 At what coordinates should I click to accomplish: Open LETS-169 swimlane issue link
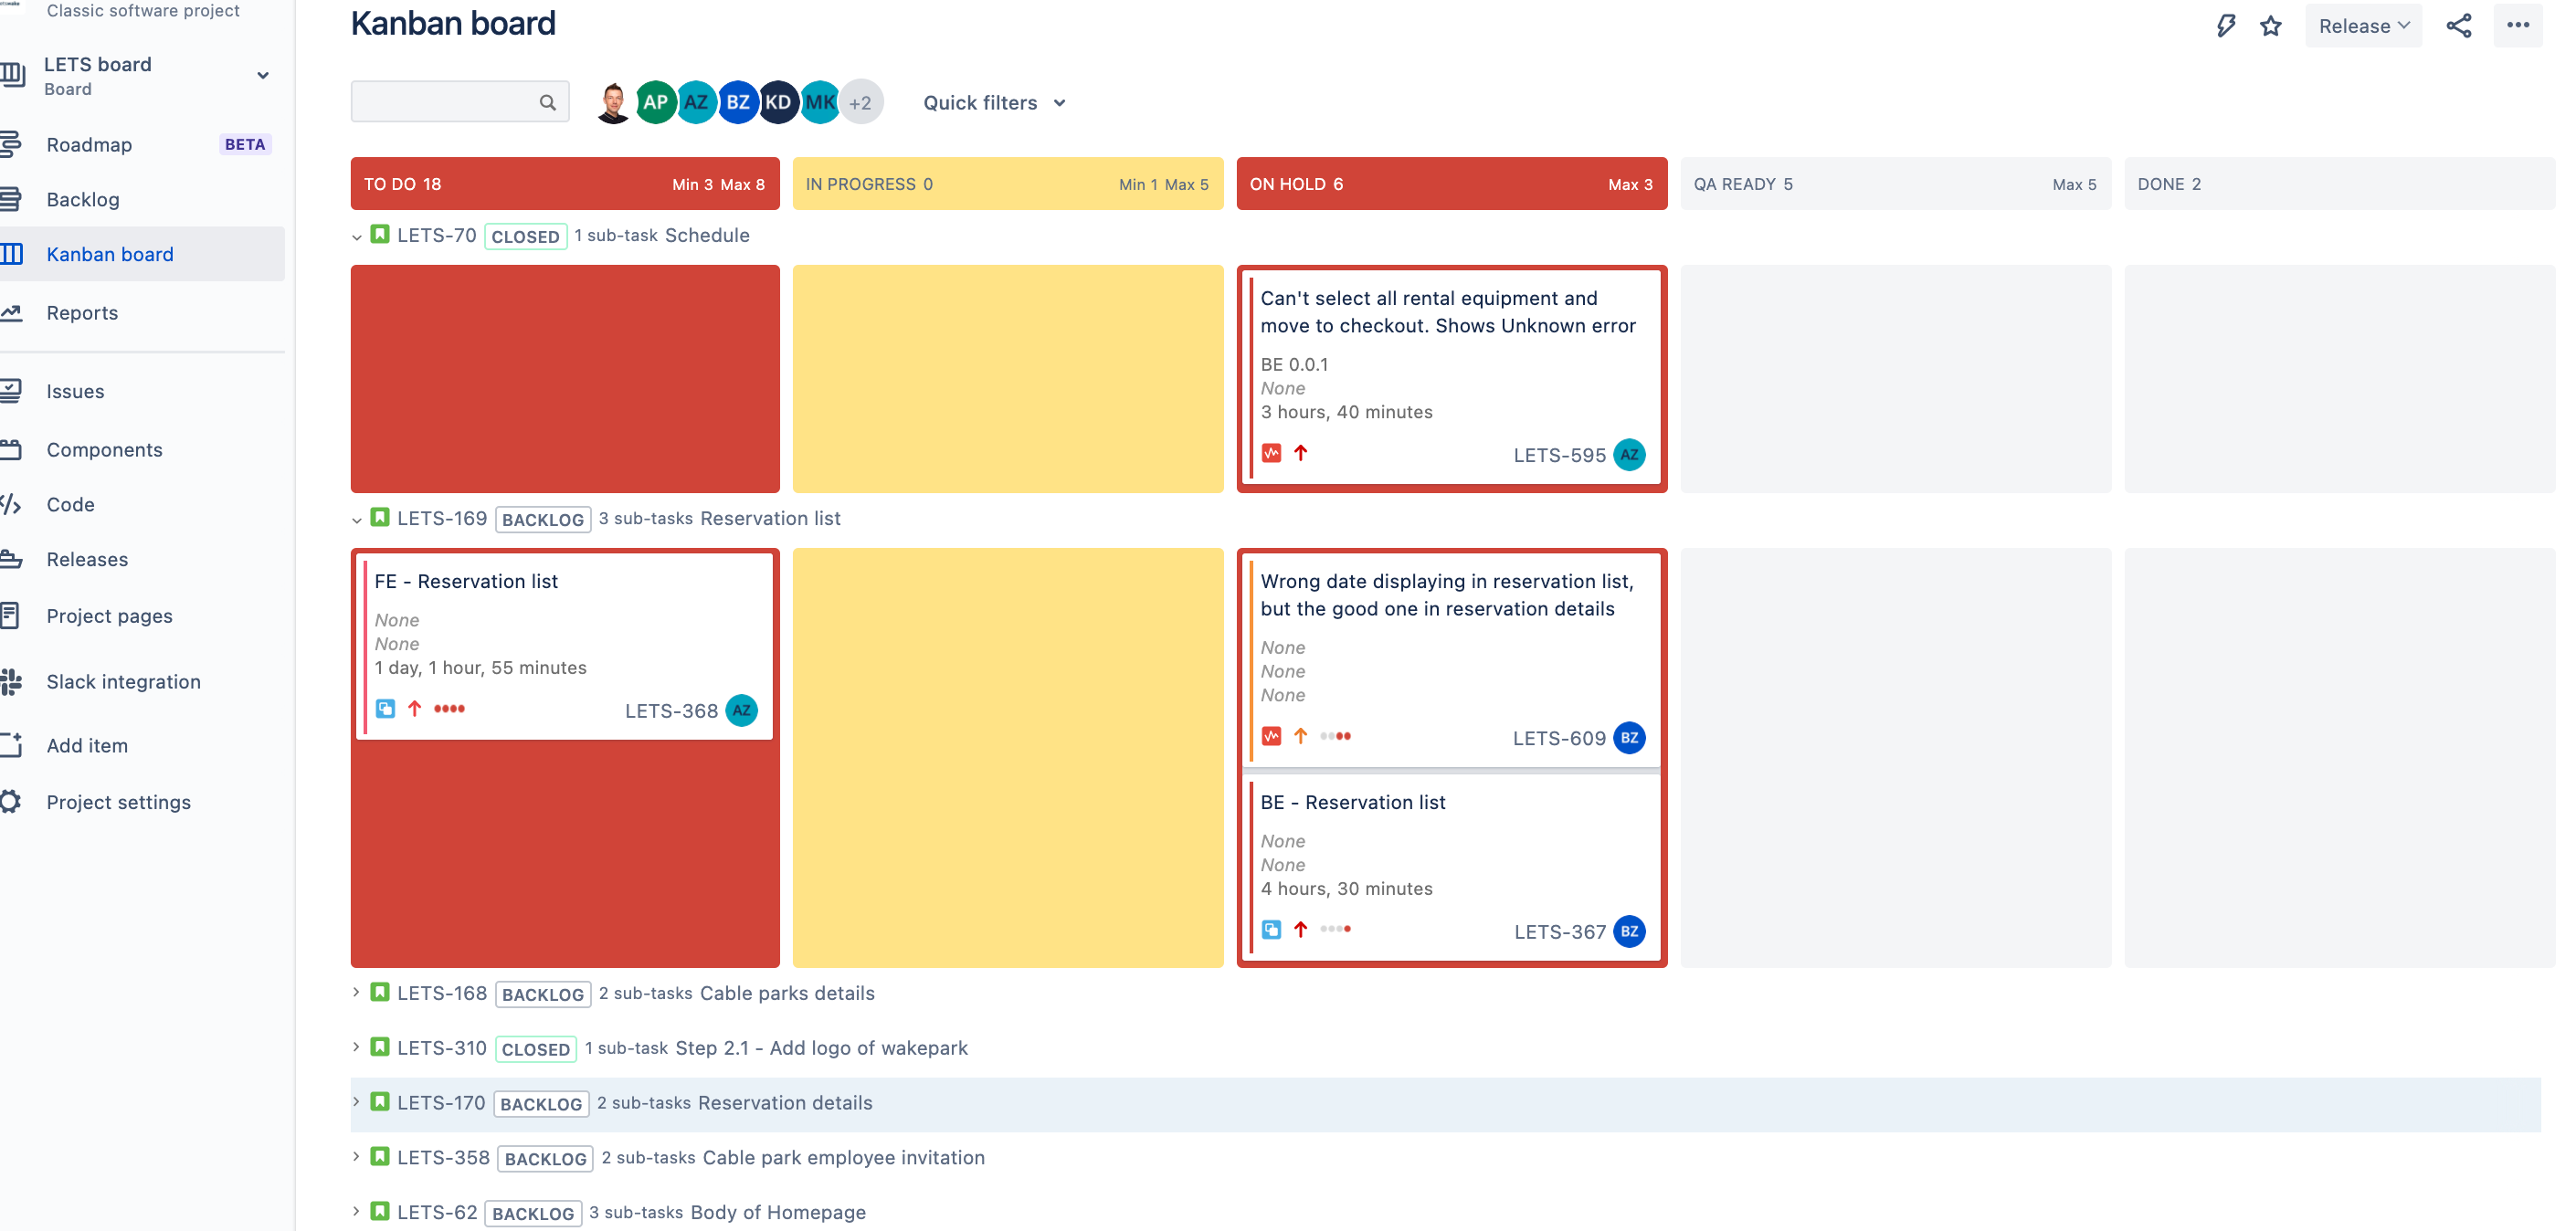tap(442, 518)
